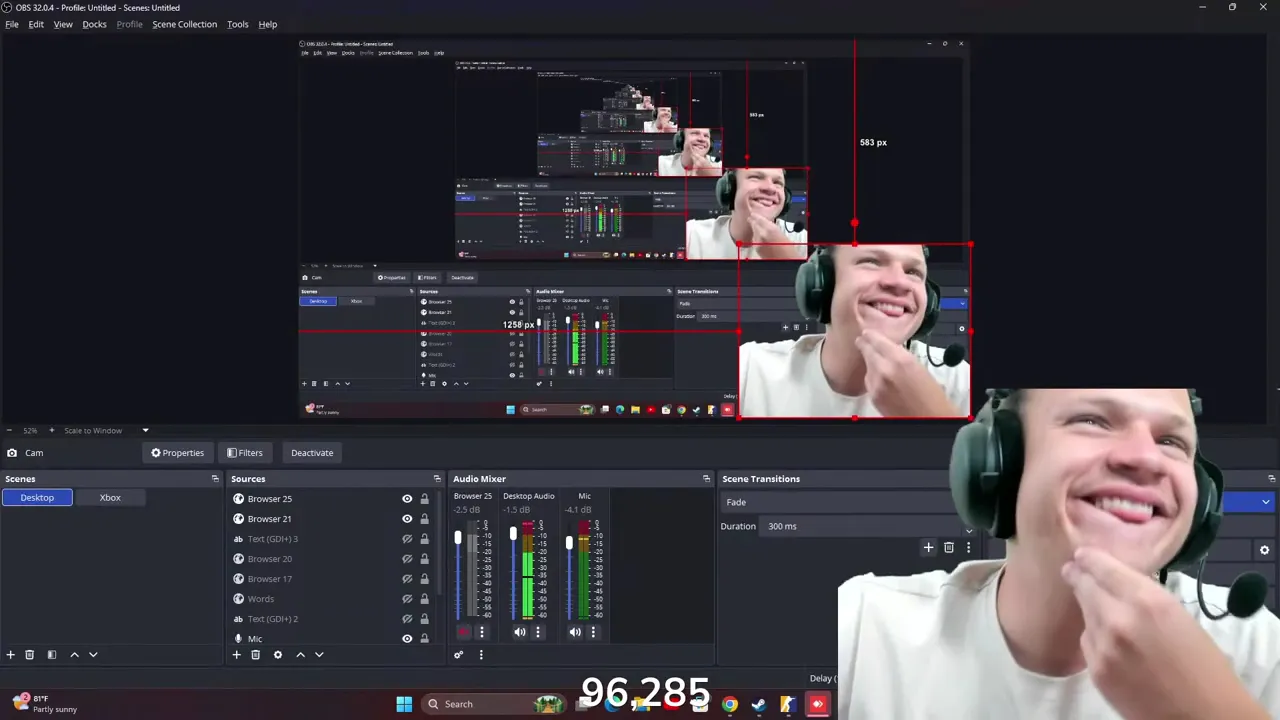Click the Filters button
This screenshot has width=1280, height=720.
pyautogui.click(x=245, y=453)
